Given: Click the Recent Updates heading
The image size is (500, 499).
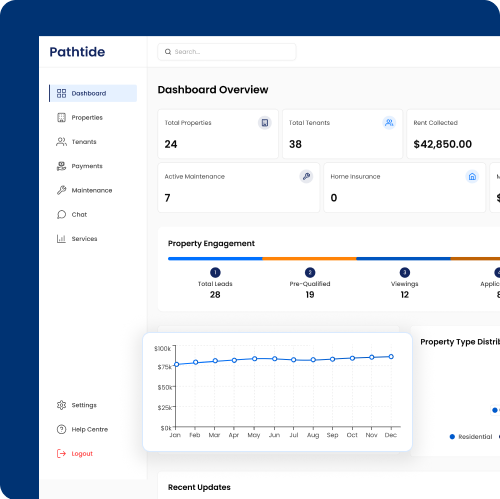Looking at the screenshot, I should click(x=199, y=487).
